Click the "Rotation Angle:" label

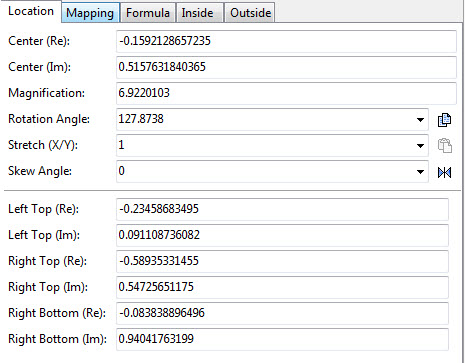click(49, 119)
